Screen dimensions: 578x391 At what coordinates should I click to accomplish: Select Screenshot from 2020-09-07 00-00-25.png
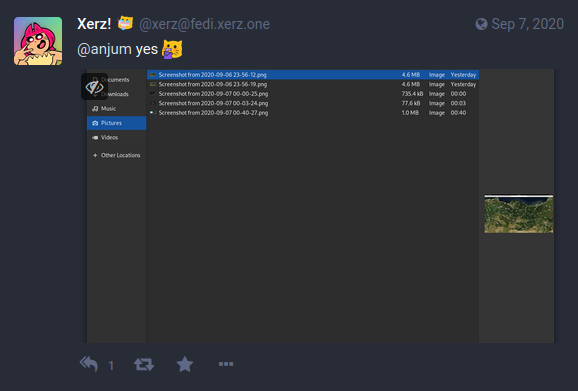313,94
